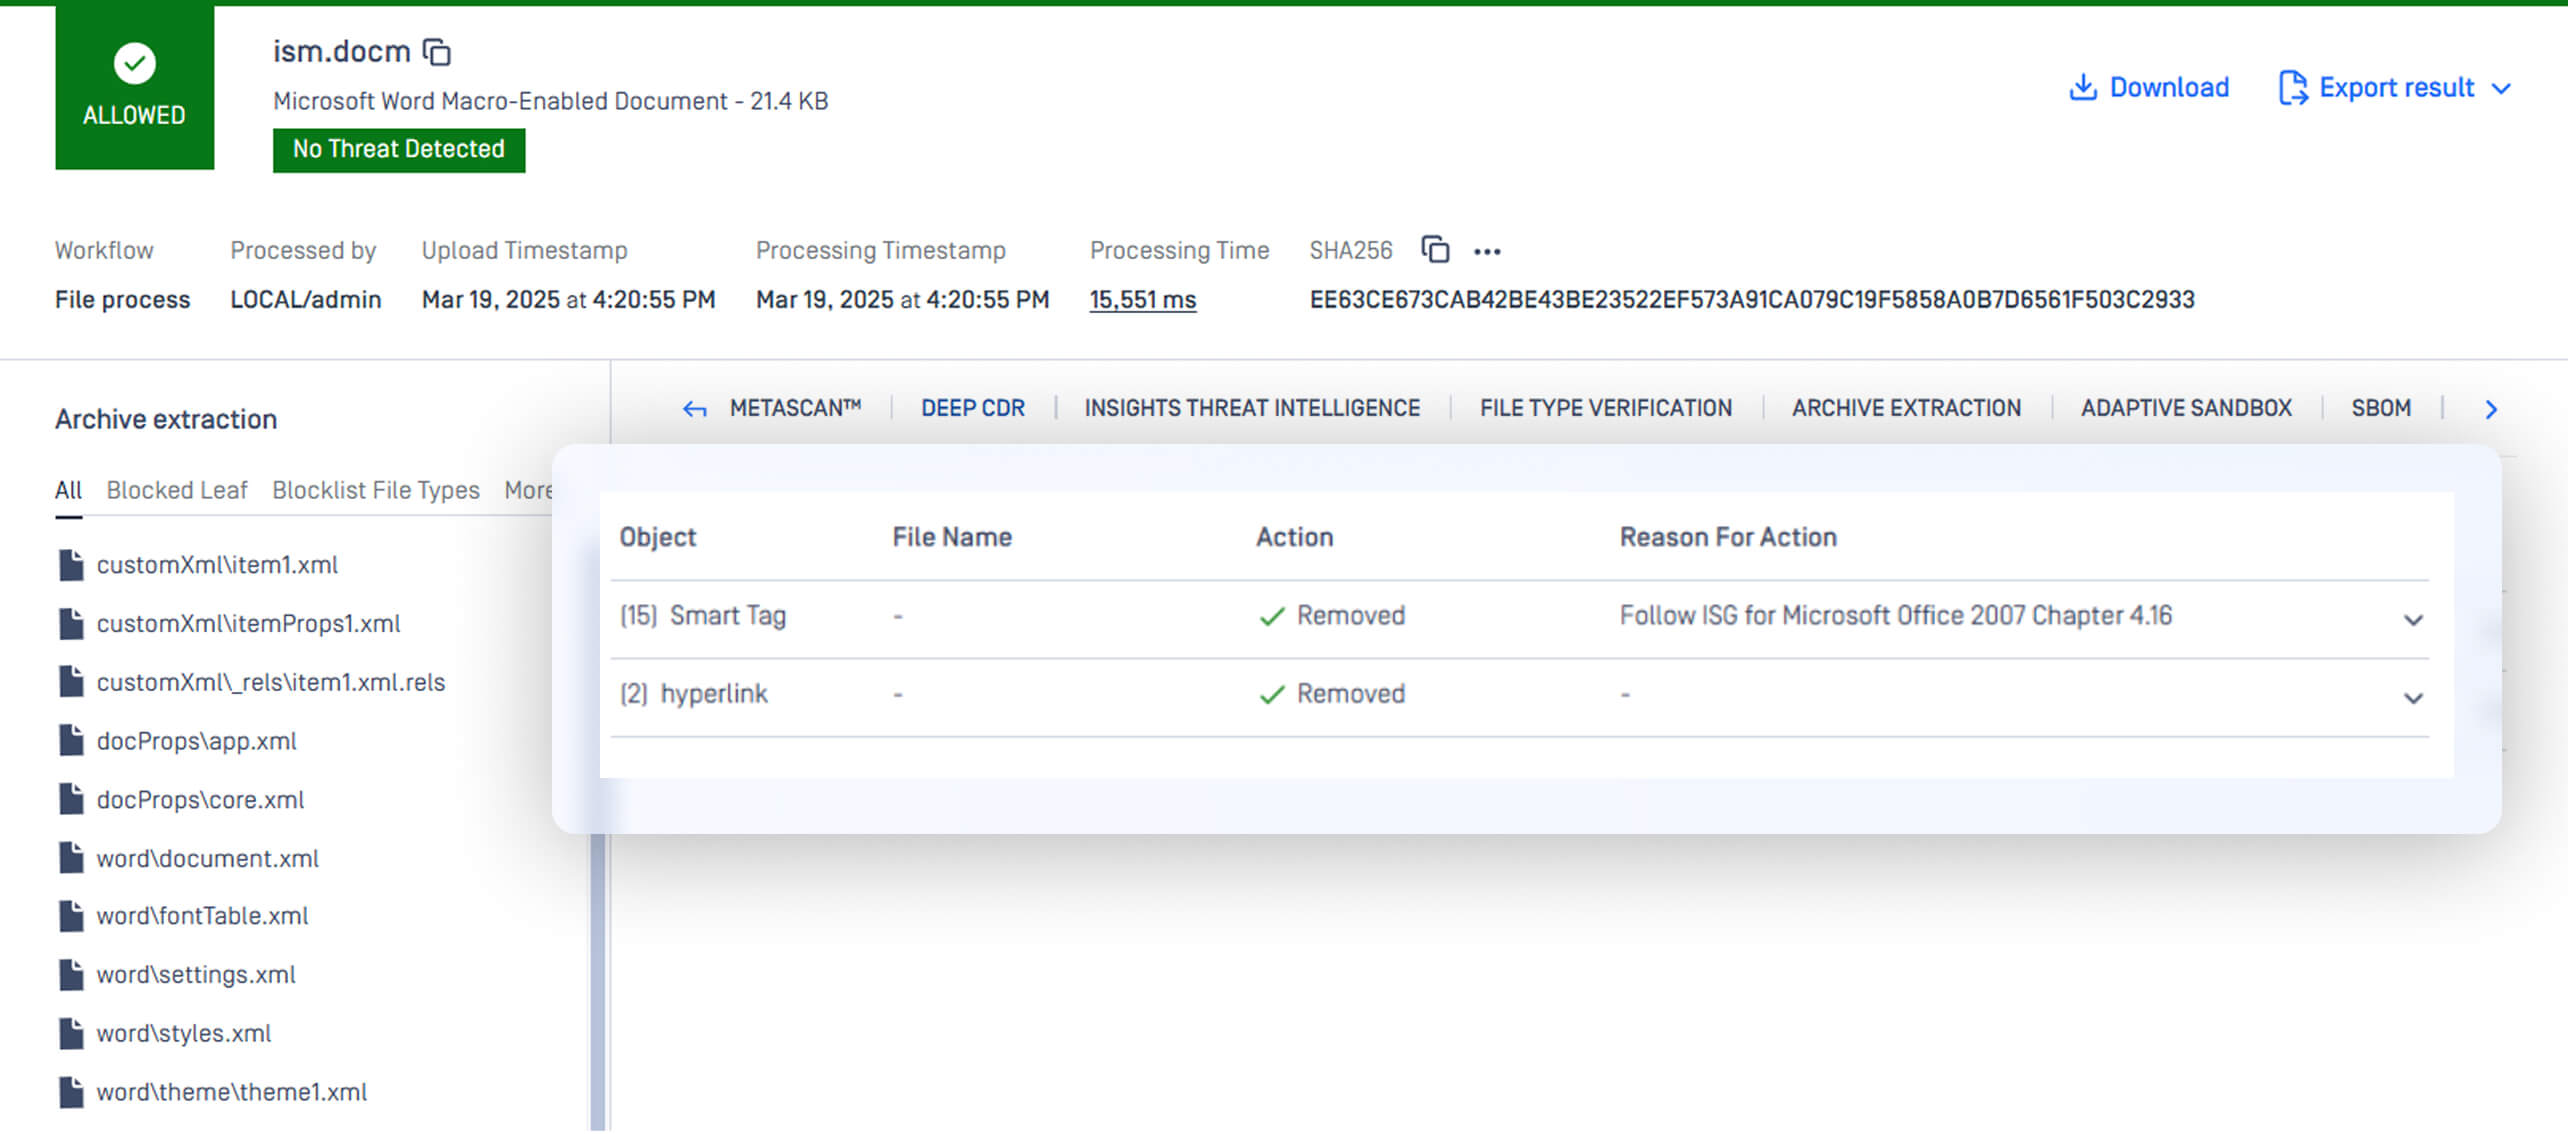Switch to the DEEP CDR tab
2568x1134 pixels.
pyautogui.click(x=972, y=408)
